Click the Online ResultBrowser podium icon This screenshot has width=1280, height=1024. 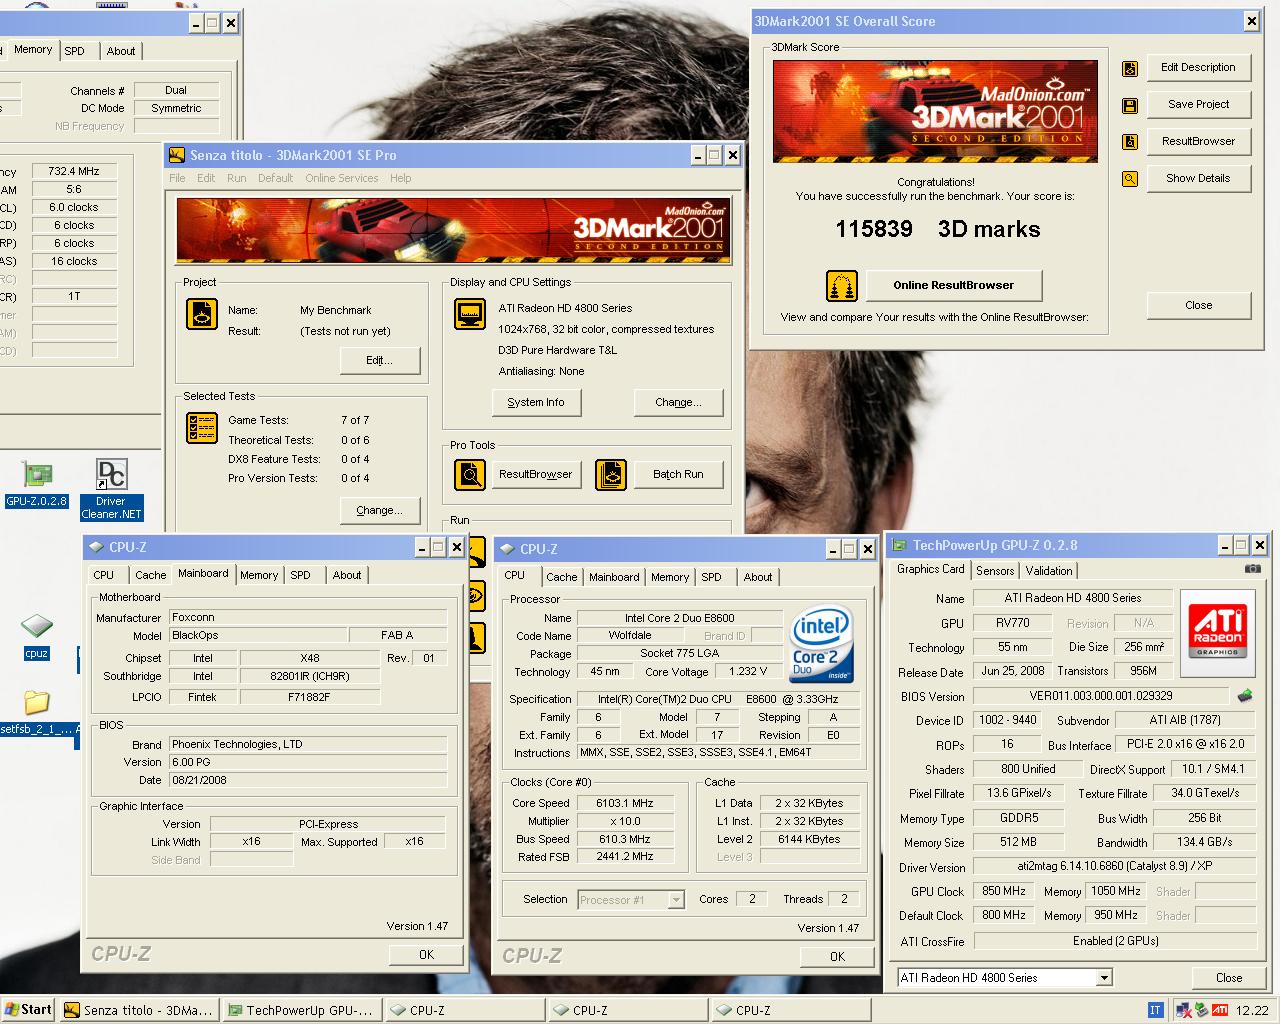point(841,286)
